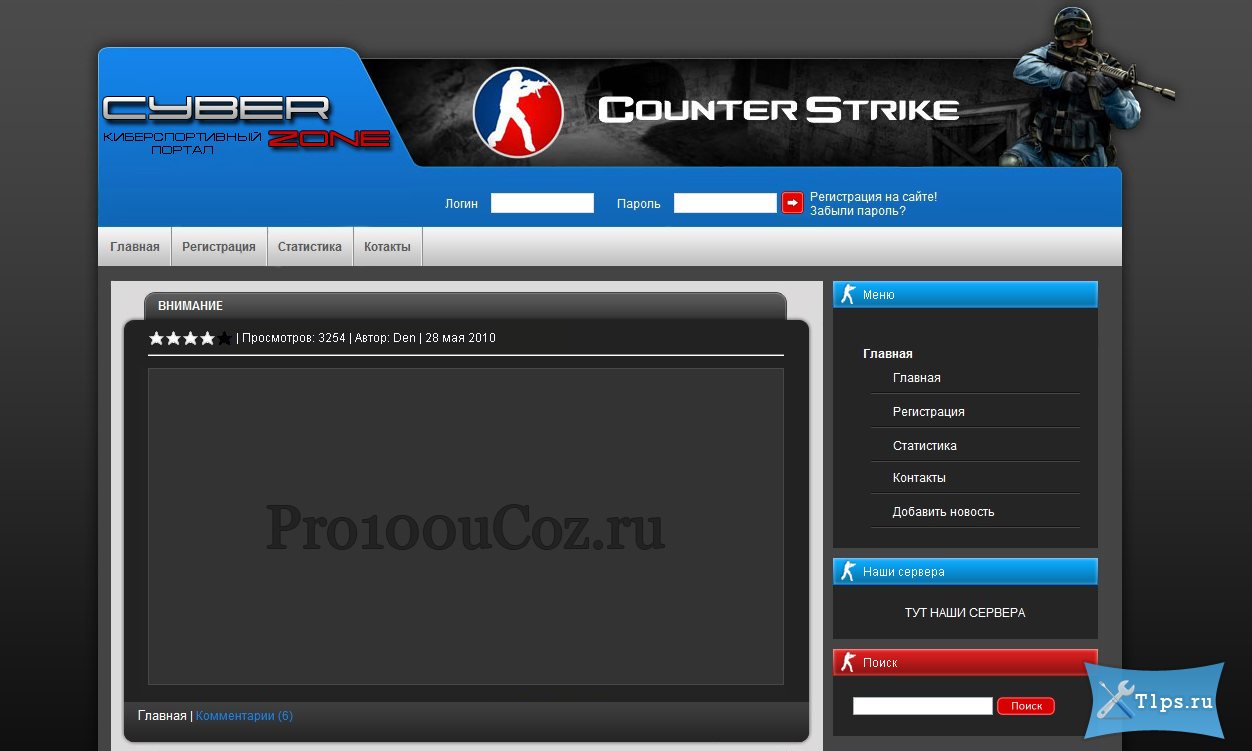
Task: Click the runner icon beside Поиск header
Action: click(x=848, y=662)
